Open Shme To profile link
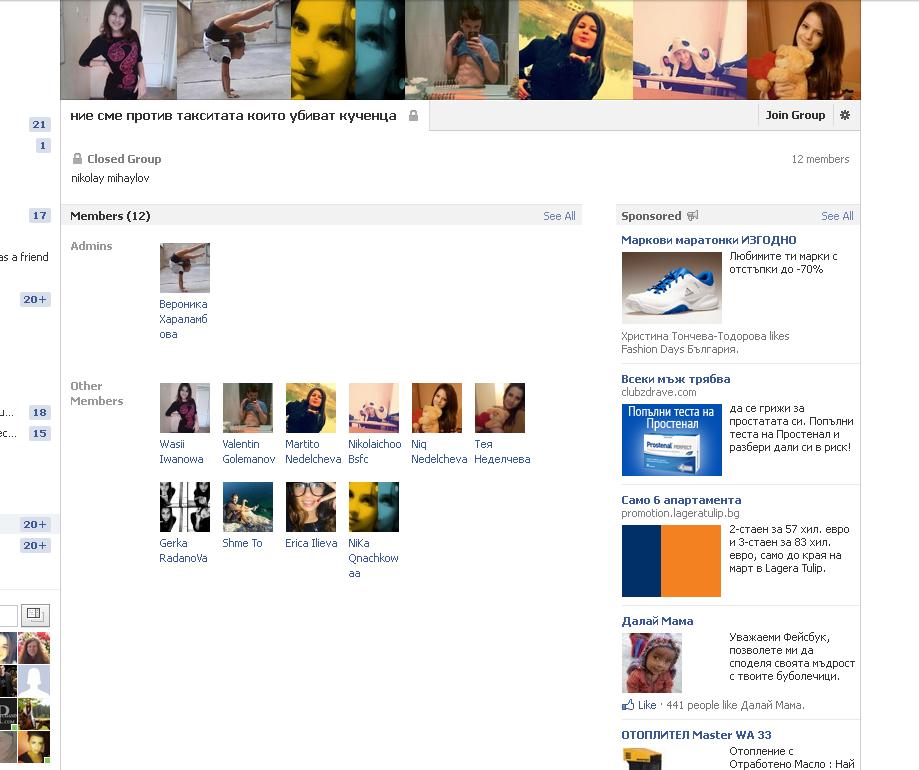Viewport: 919px width, 770px height. [x=242, y=543]
